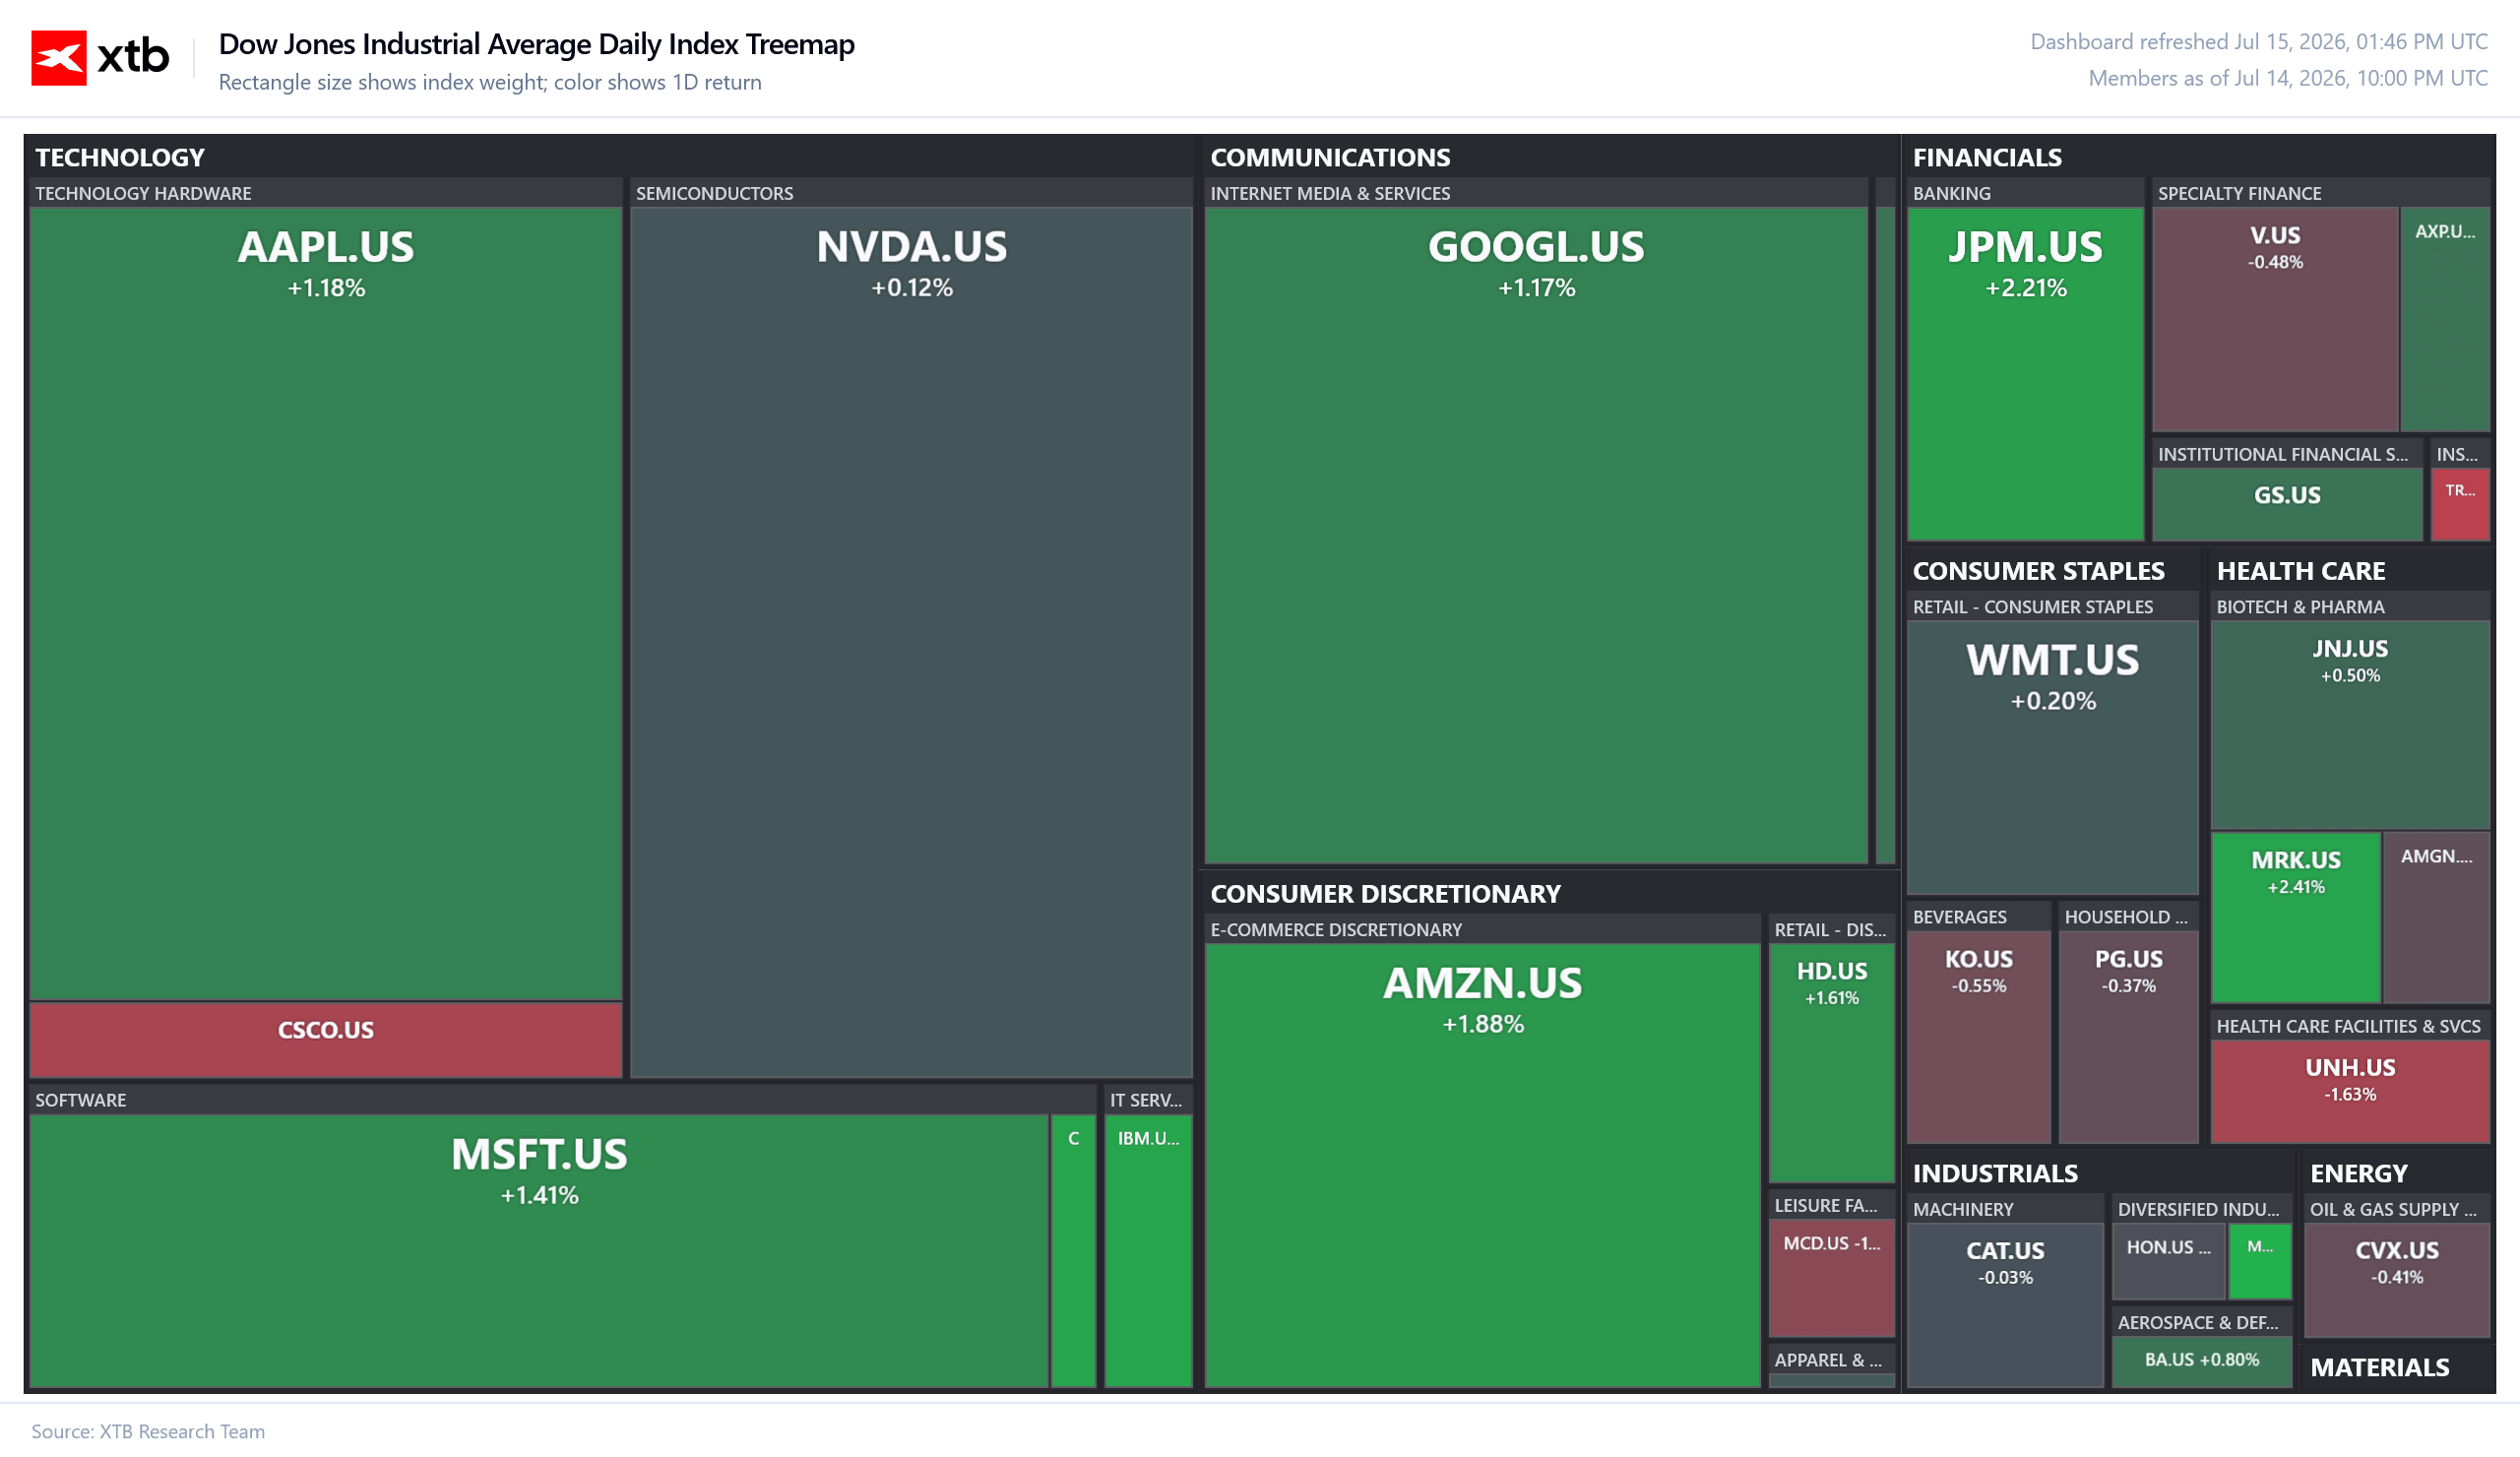Select the MSFT.US tile
The height and width of the screenshot is (1457, 2520).
coord(539,1250)
